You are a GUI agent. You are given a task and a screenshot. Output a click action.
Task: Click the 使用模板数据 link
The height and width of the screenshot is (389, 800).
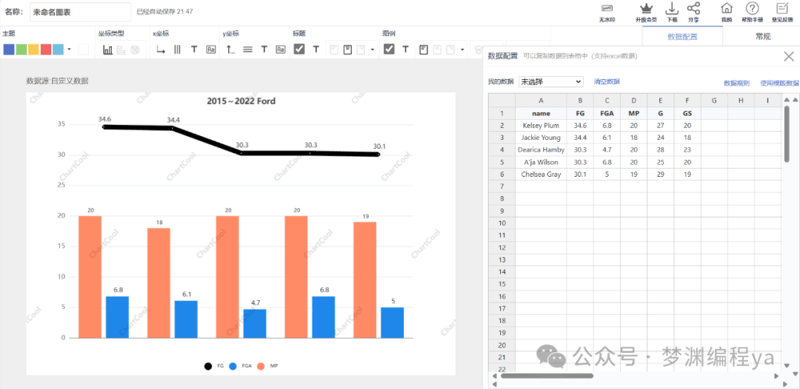click(x=779, y=83)
